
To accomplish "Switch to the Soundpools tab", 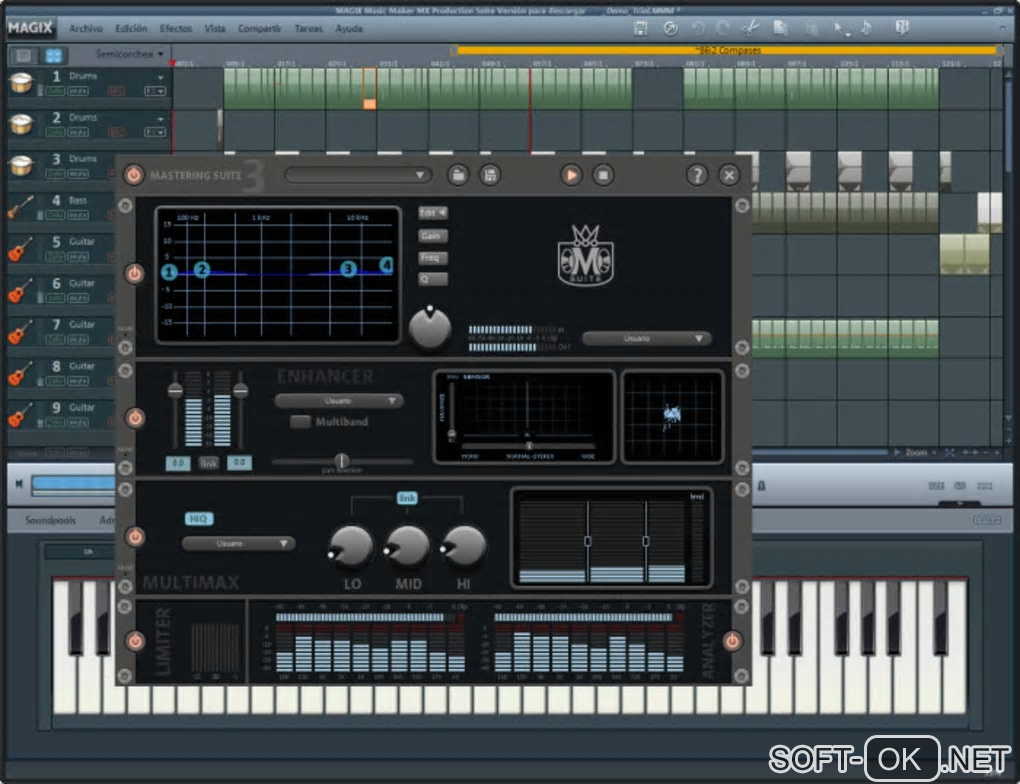I will coord(50,520).
